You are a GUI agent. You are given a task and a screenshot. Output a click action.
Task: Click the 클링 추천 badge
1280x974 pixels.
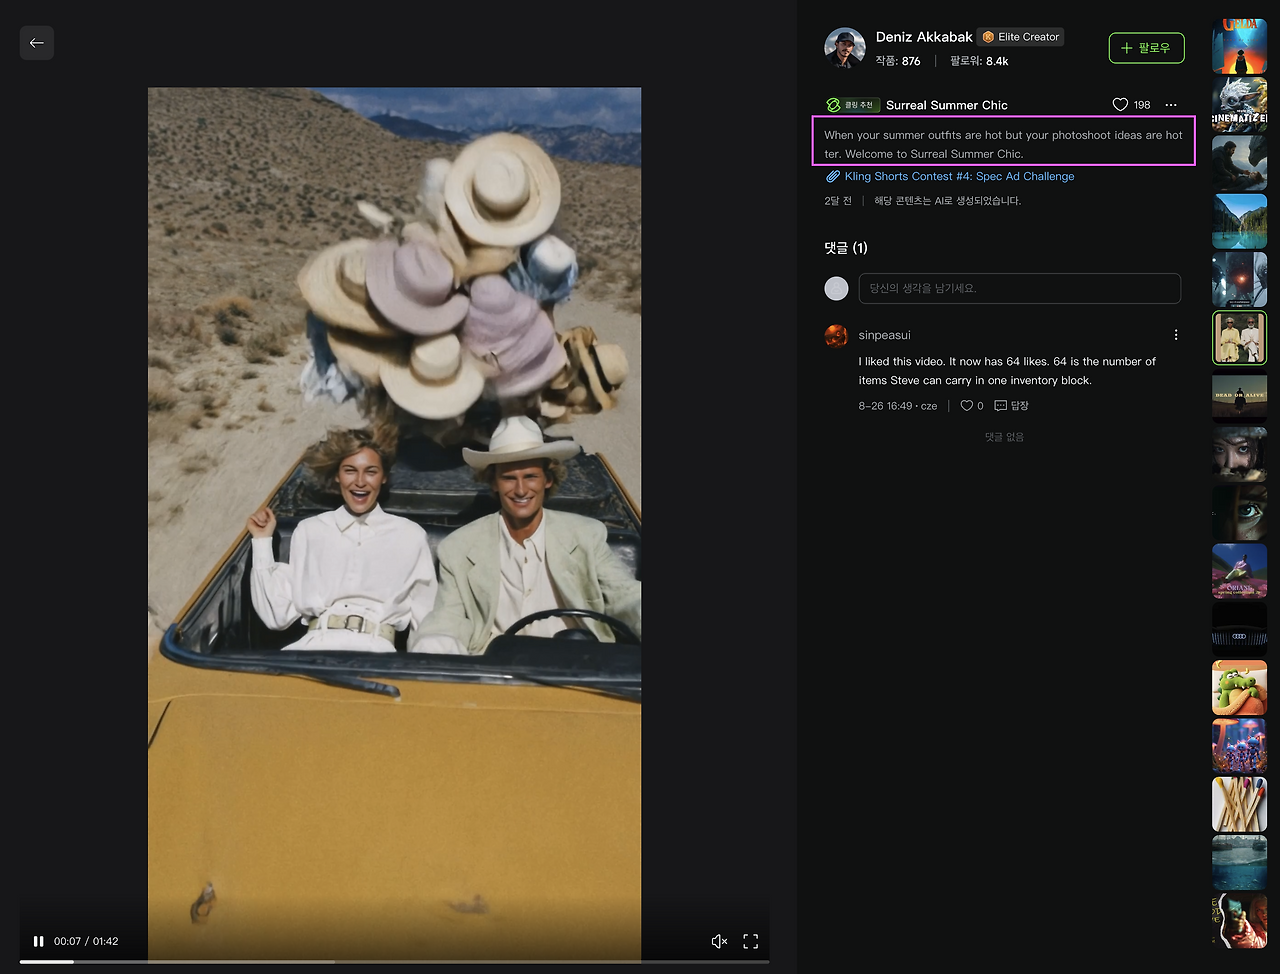[x=852, y=105]
